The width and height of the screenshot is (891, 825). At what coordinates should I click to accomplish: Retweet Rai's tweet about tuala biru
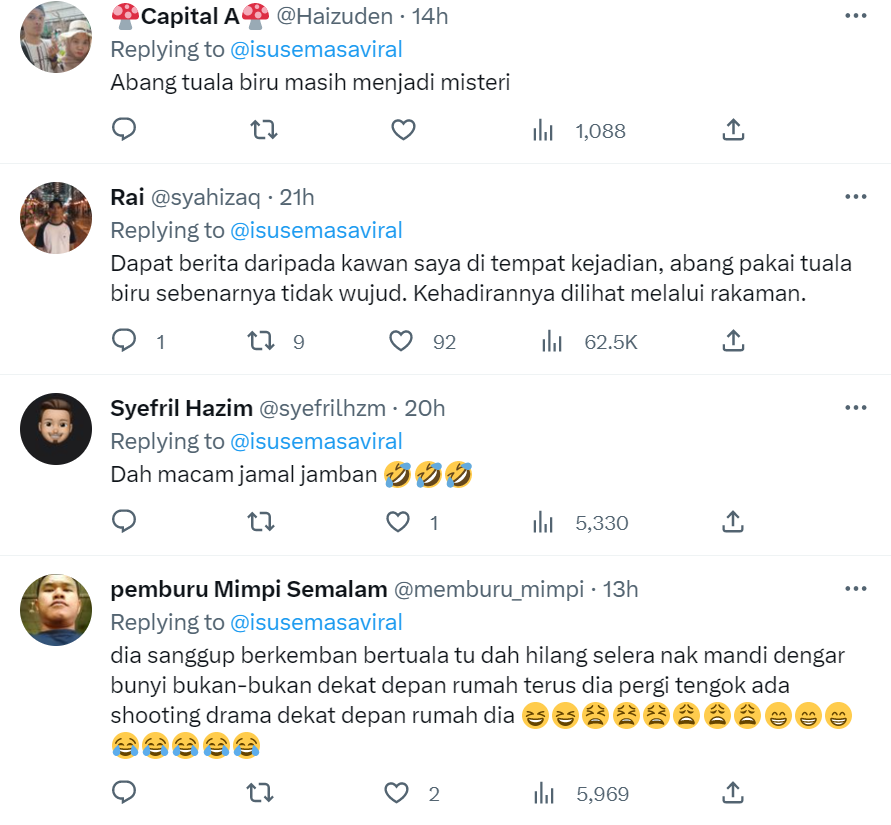[263, 342]
